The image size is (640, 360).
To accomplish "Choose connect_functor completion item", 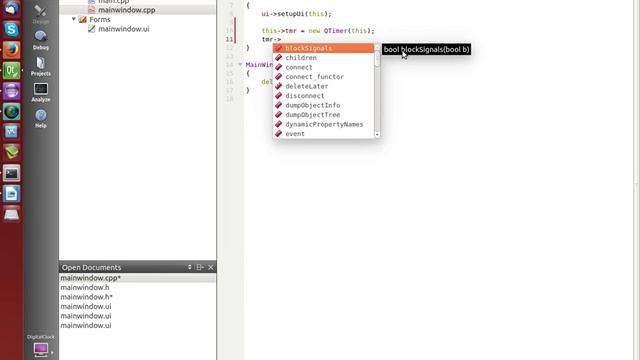I will [323, 77].
